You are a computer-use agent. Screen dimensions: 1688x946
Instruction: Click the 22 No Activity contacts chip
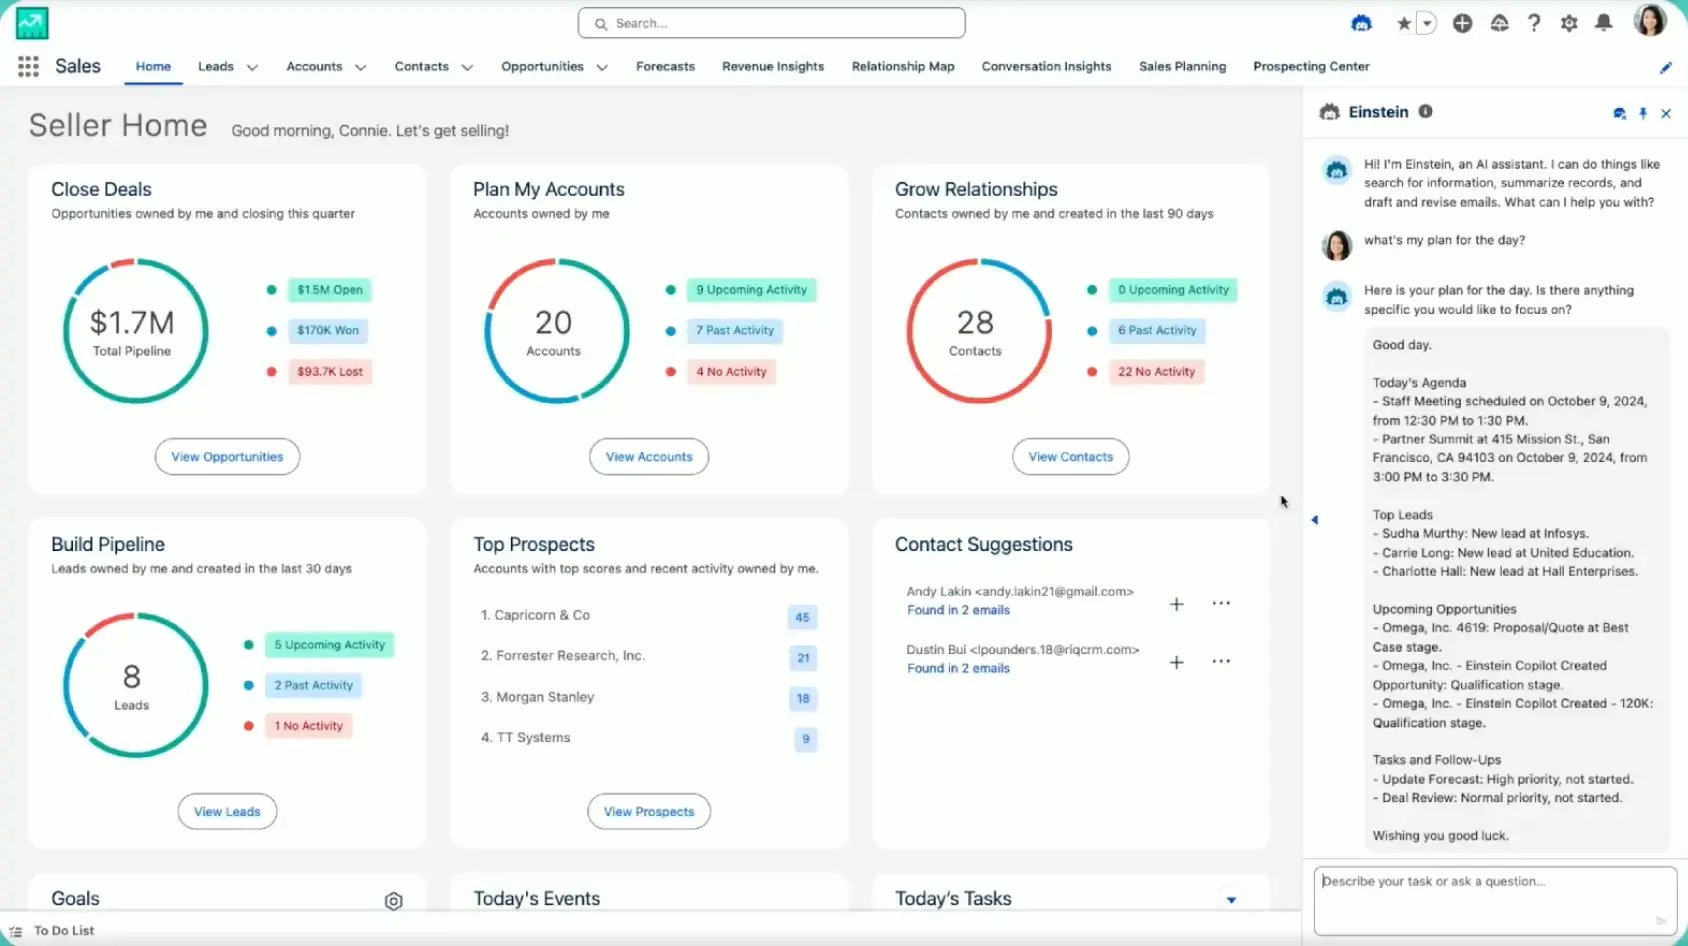tap(1156, 371)
